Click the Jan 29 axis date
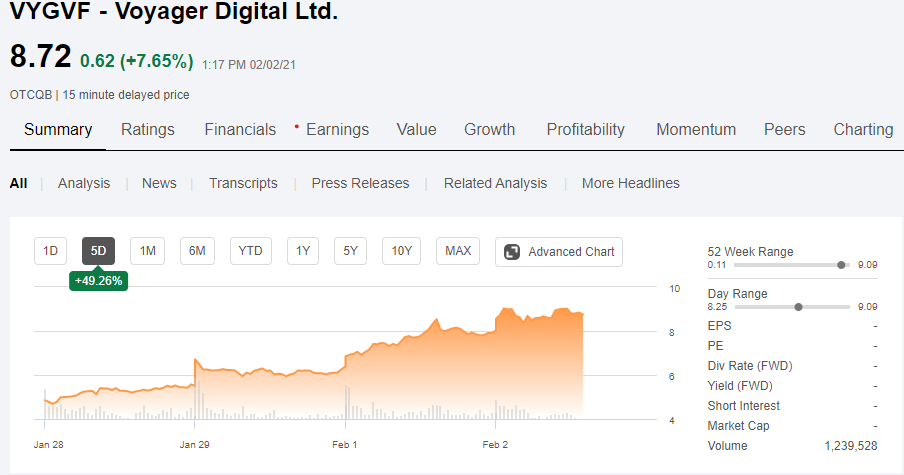Screen dimensions: 904x475 click(x=194, y=445)
